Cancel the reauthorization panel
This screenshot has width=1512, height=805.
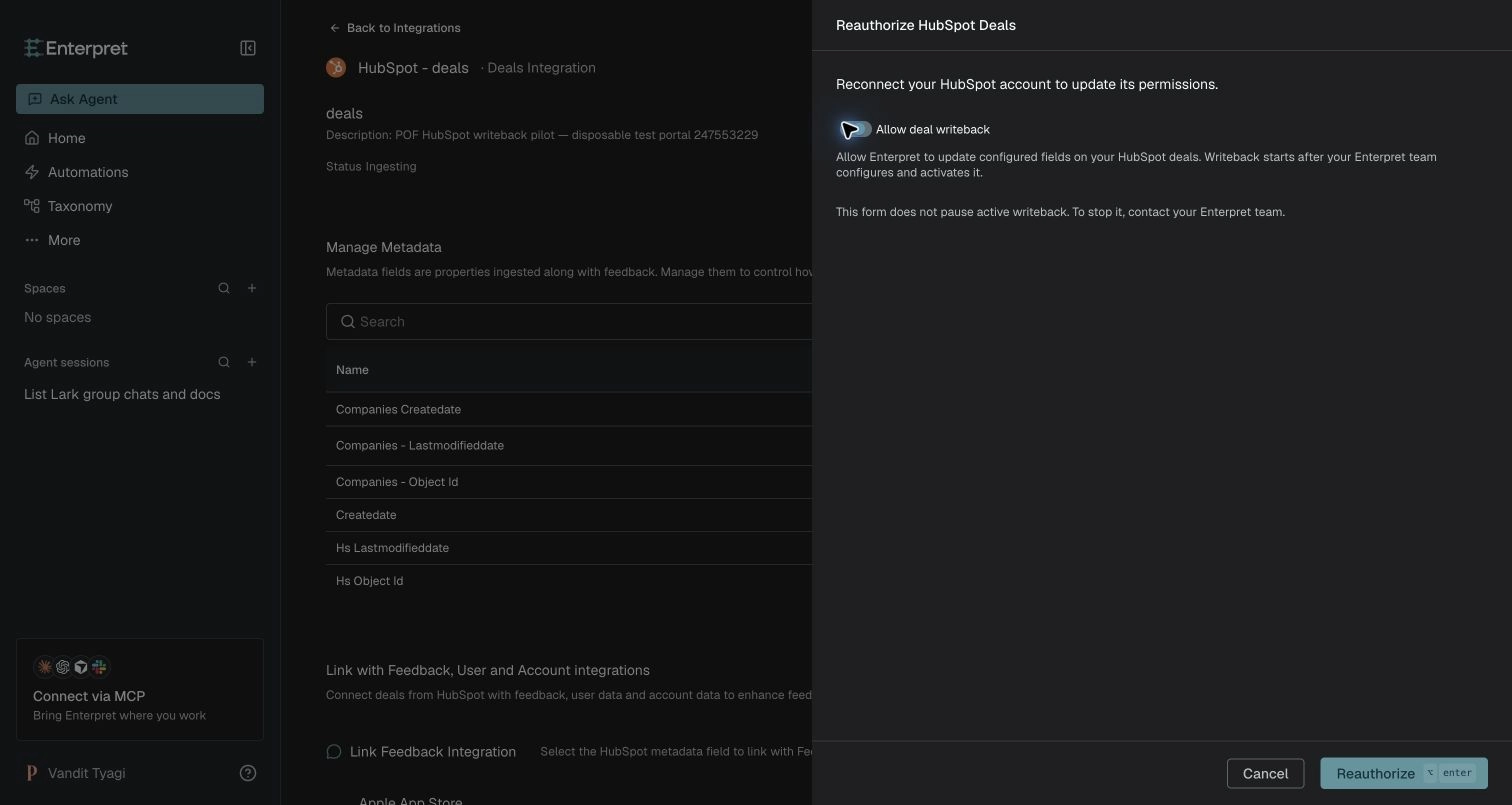click(1265, 773)
